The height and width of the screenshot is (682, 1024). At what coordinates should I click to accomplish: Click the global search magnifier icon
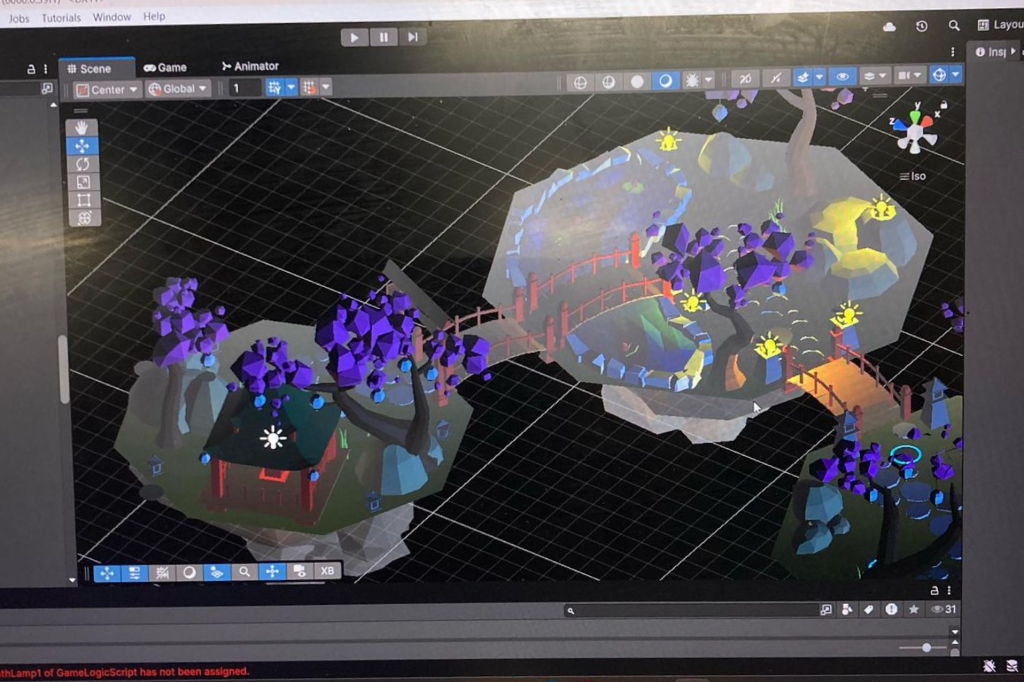point(954,26)
